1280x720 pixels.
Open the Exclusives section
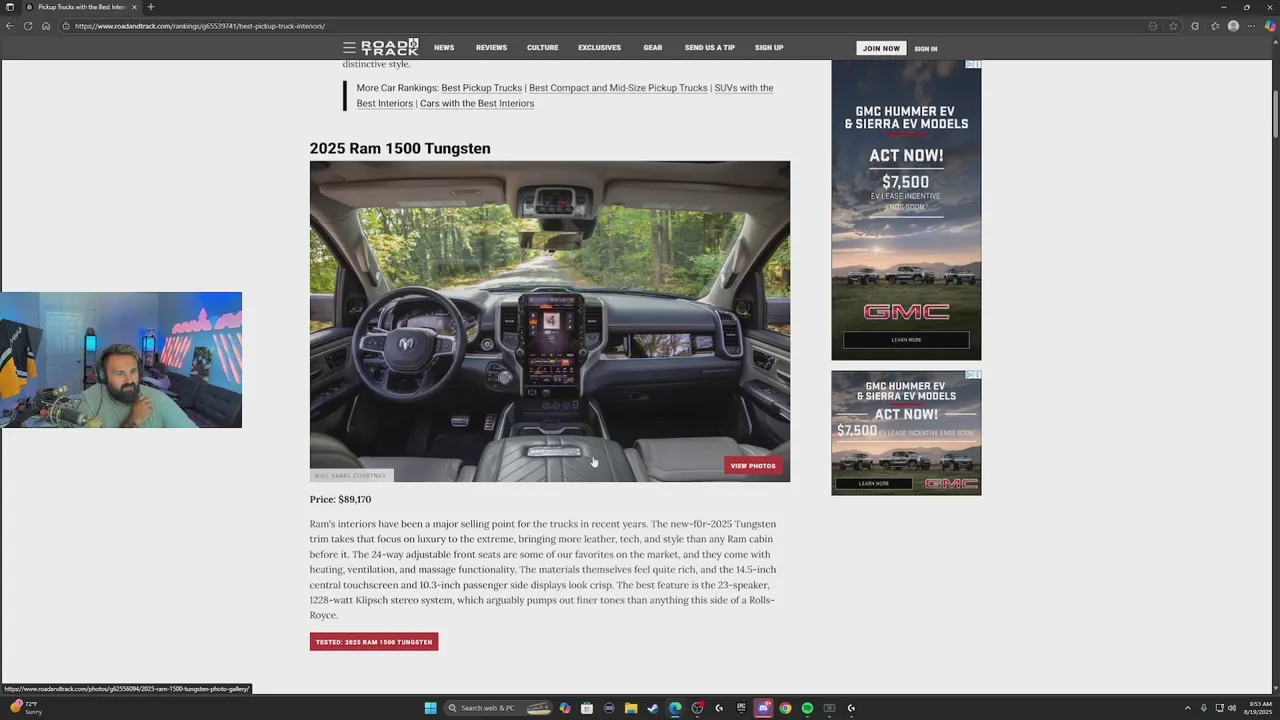tap(599, 47)
